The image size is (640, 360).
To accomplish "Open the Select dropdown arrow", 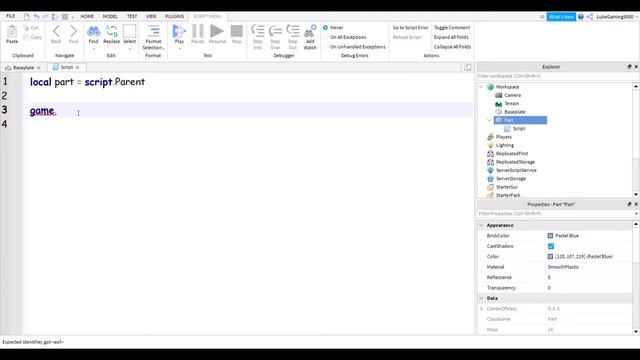I will (130, 49).
